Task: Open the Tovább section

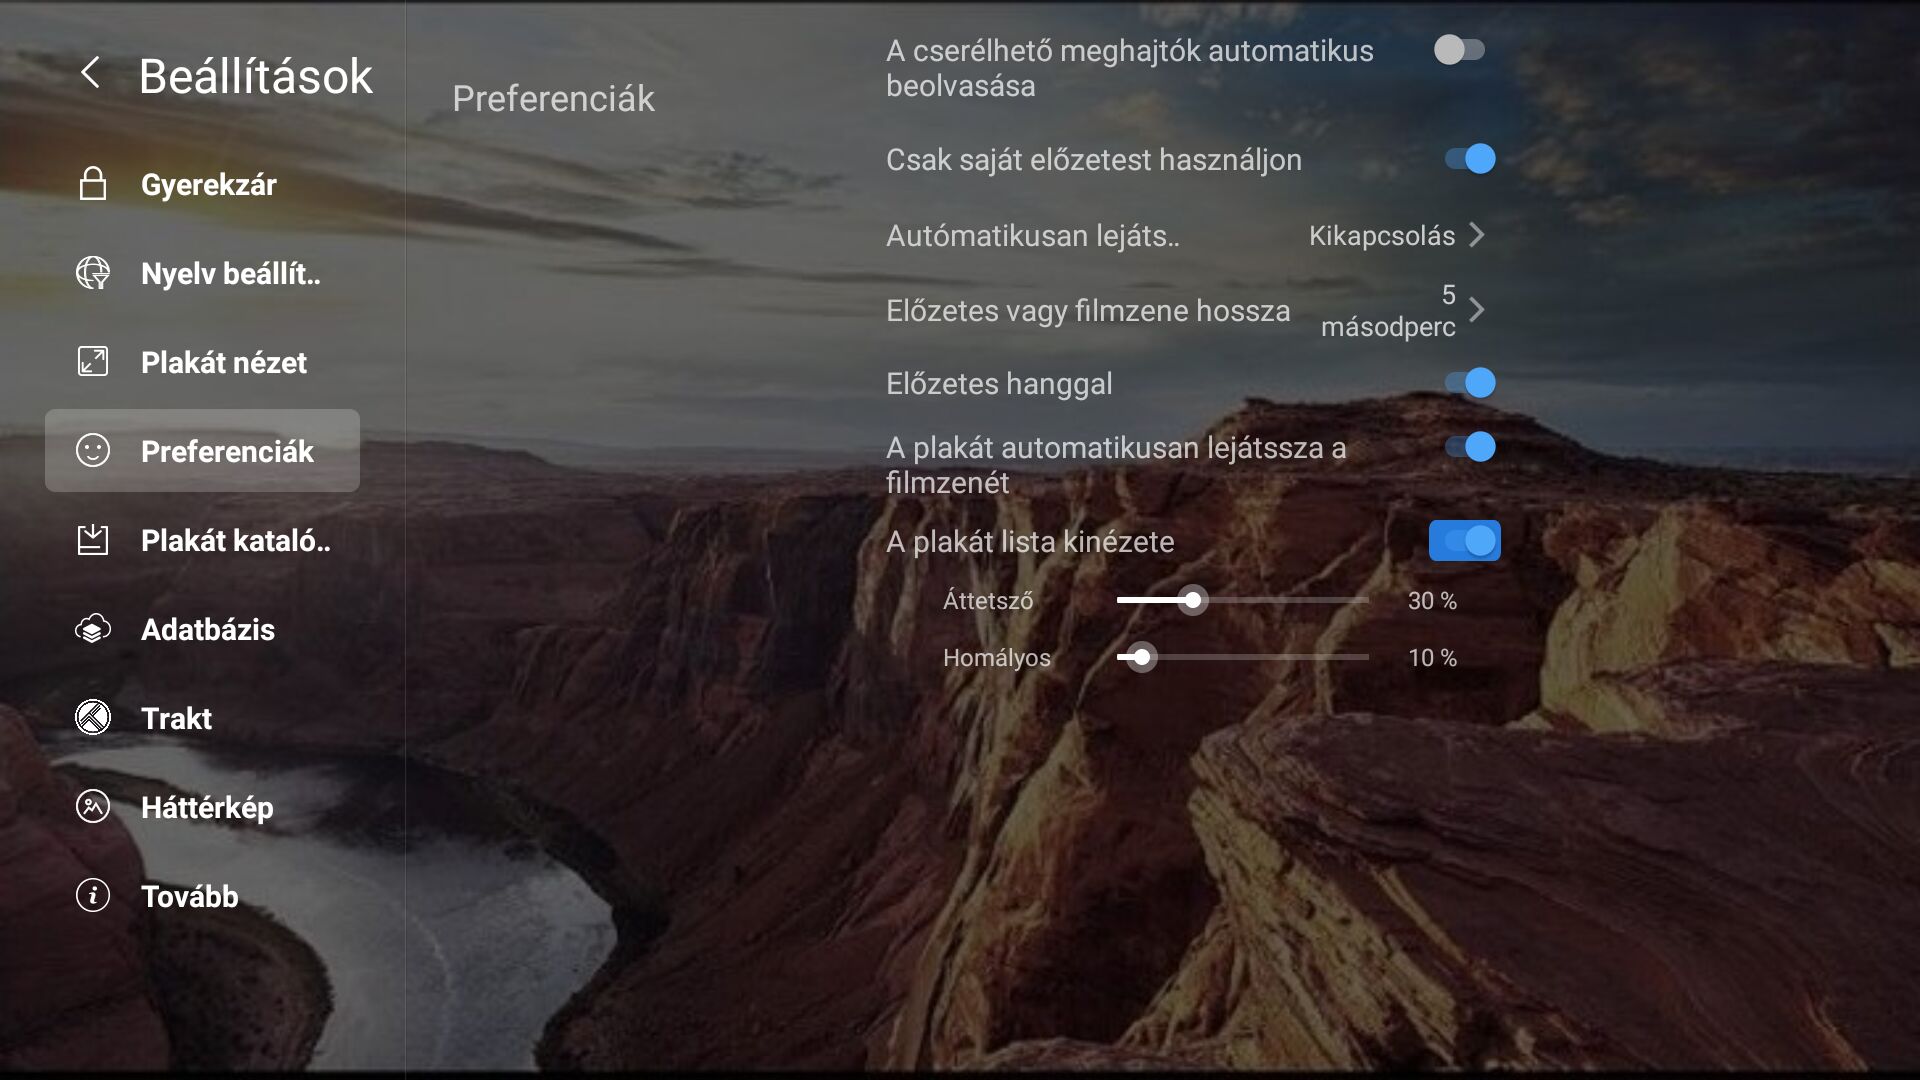Action: pyautogui.click(x=202, y=896)
